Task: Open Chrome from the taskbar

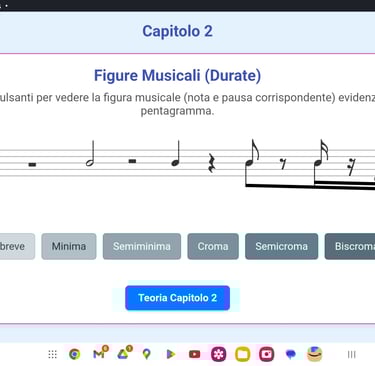Action: pyautogui.click(x=75, y=354)
